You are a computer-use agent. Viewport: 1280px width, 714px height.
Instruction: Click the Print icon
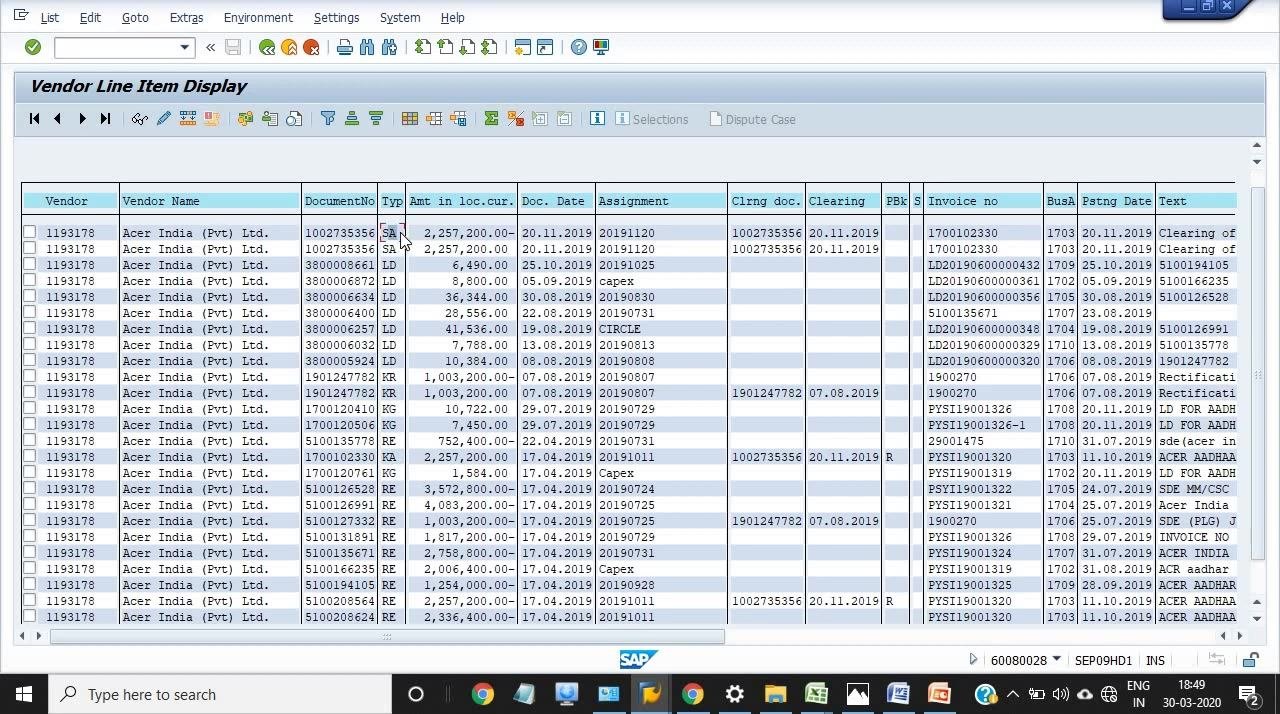click(345, 47)
